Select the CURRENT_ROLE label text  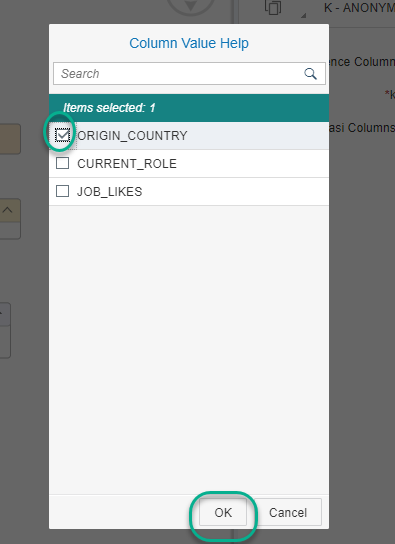point(127,163)
